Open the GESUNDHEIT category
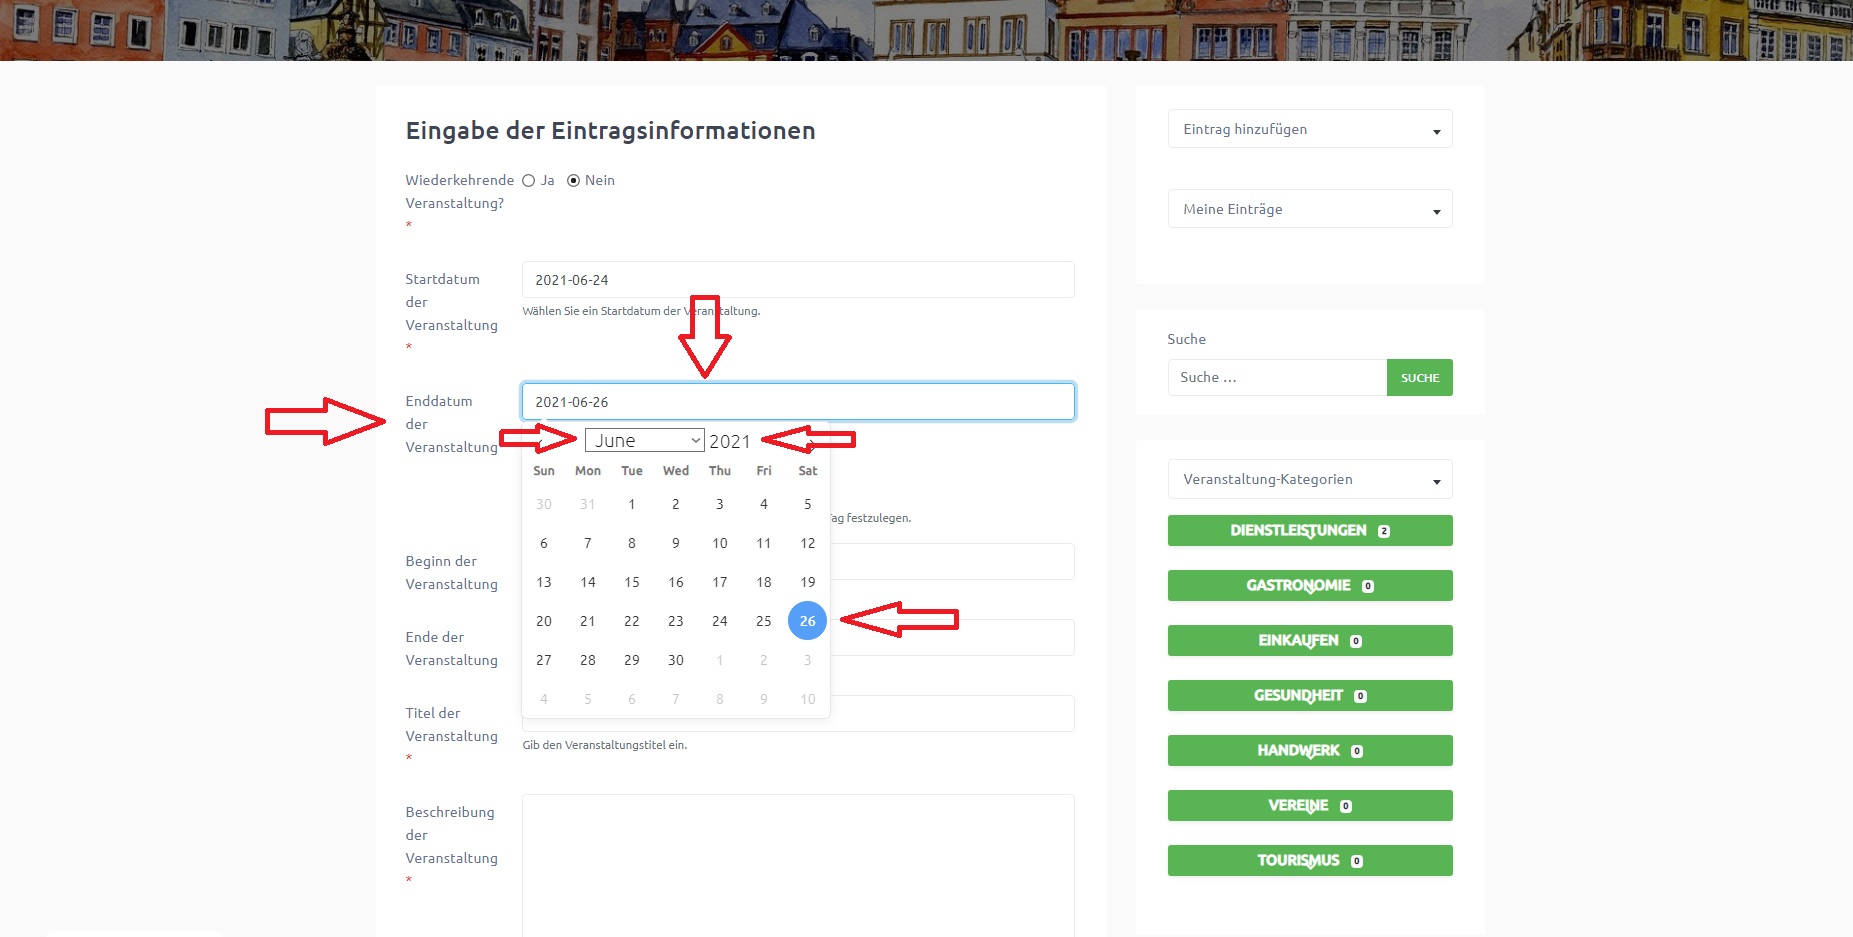Image resolution: width=1853 pixels, height=937 pixels. click(x=1309, y=696)
